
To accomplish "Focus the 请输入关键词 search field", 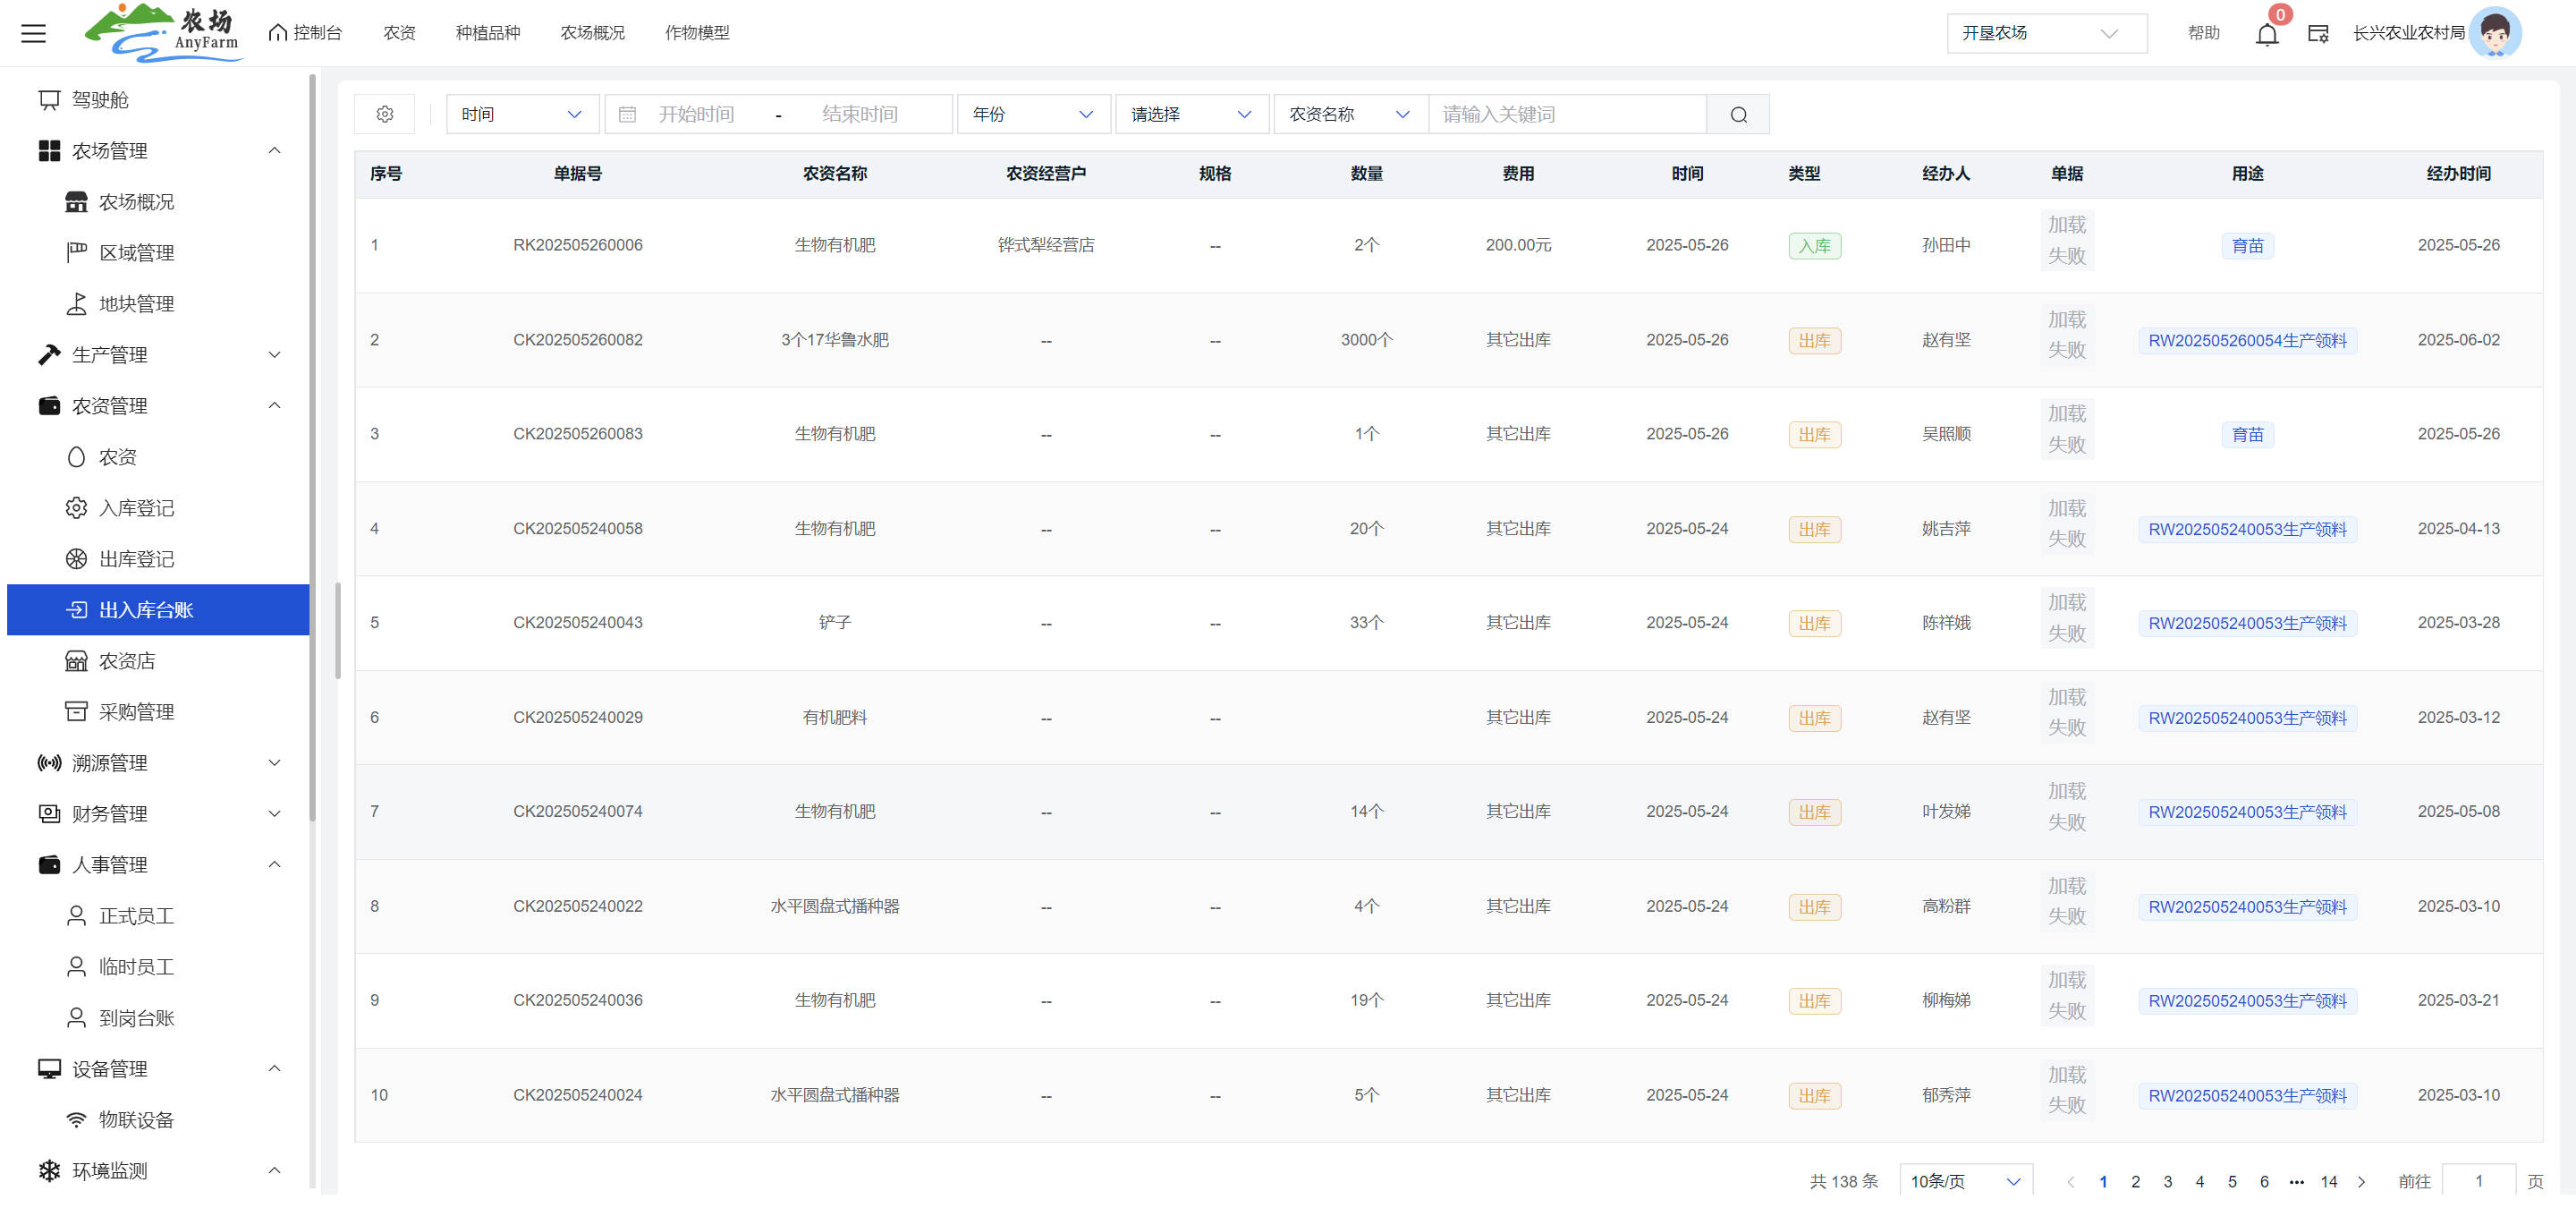I will pyautogui.click(x=1565, y=114).
